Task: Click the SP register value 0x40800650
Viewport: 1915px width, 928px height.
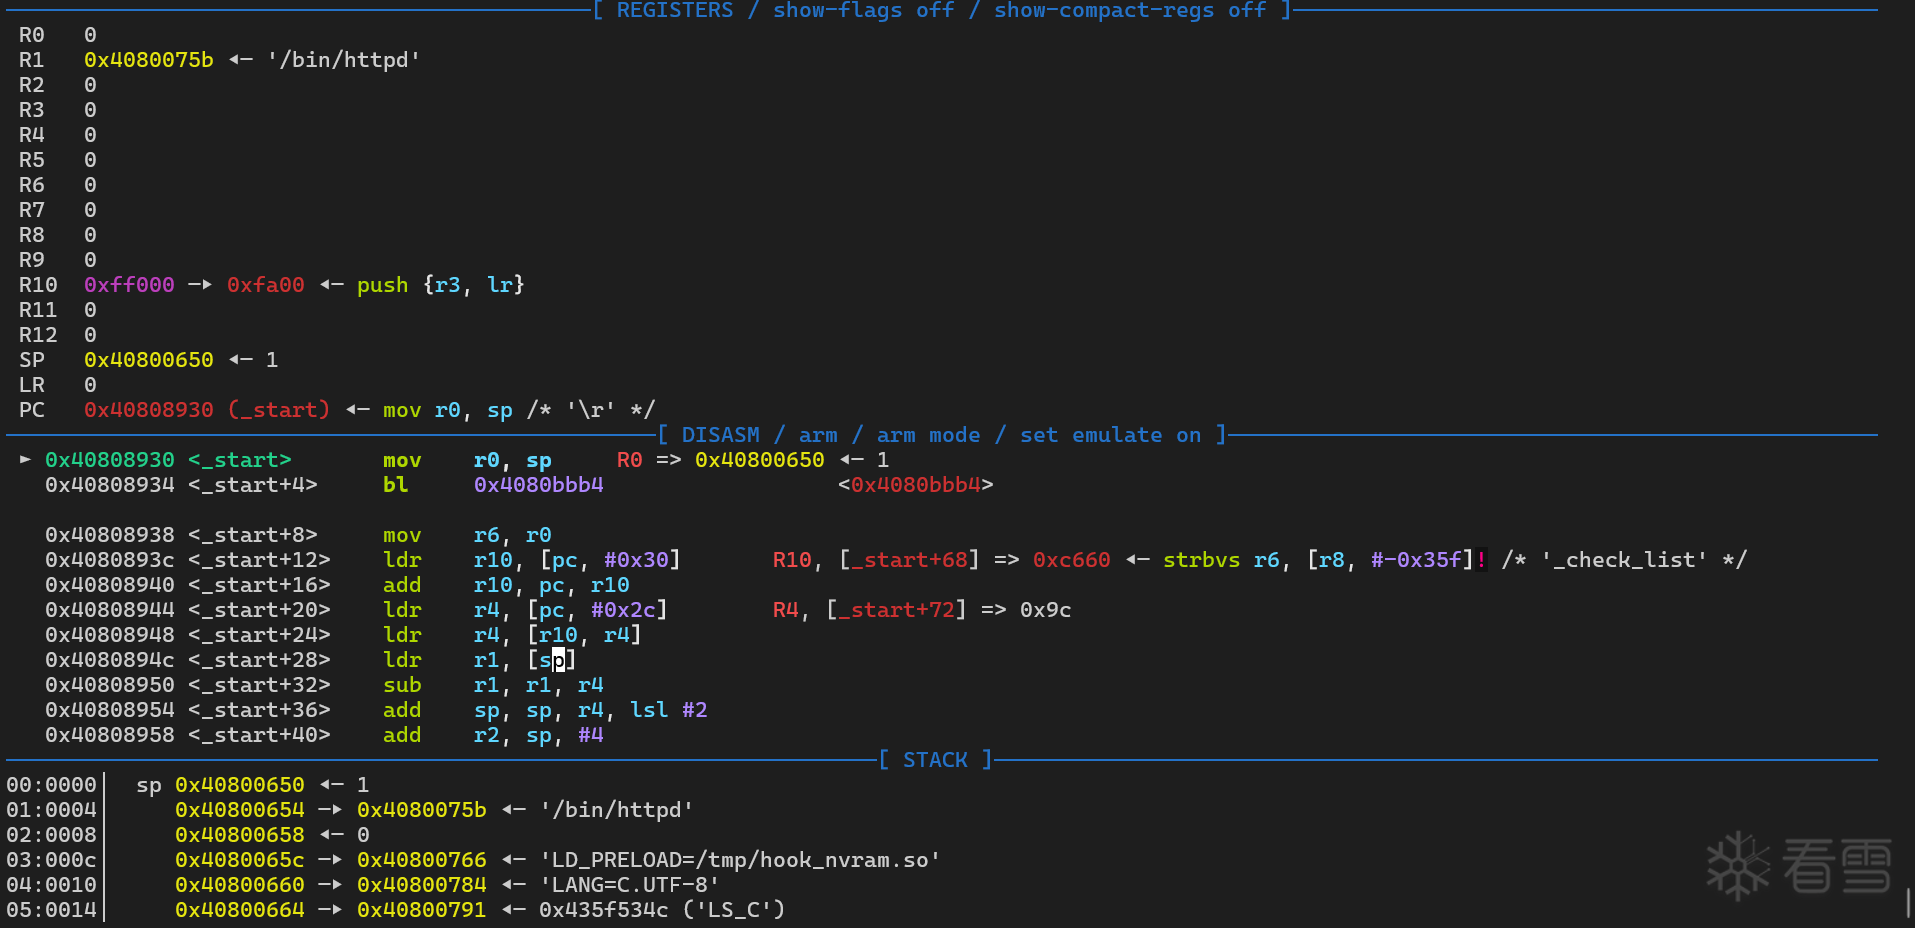Action: click(x=149, y=360)
